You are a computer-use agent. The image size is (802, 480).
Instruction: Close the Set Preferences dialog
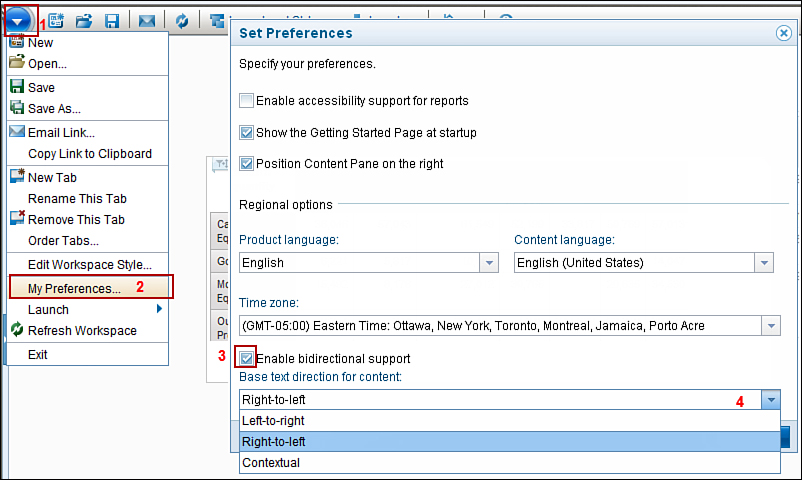784,33
